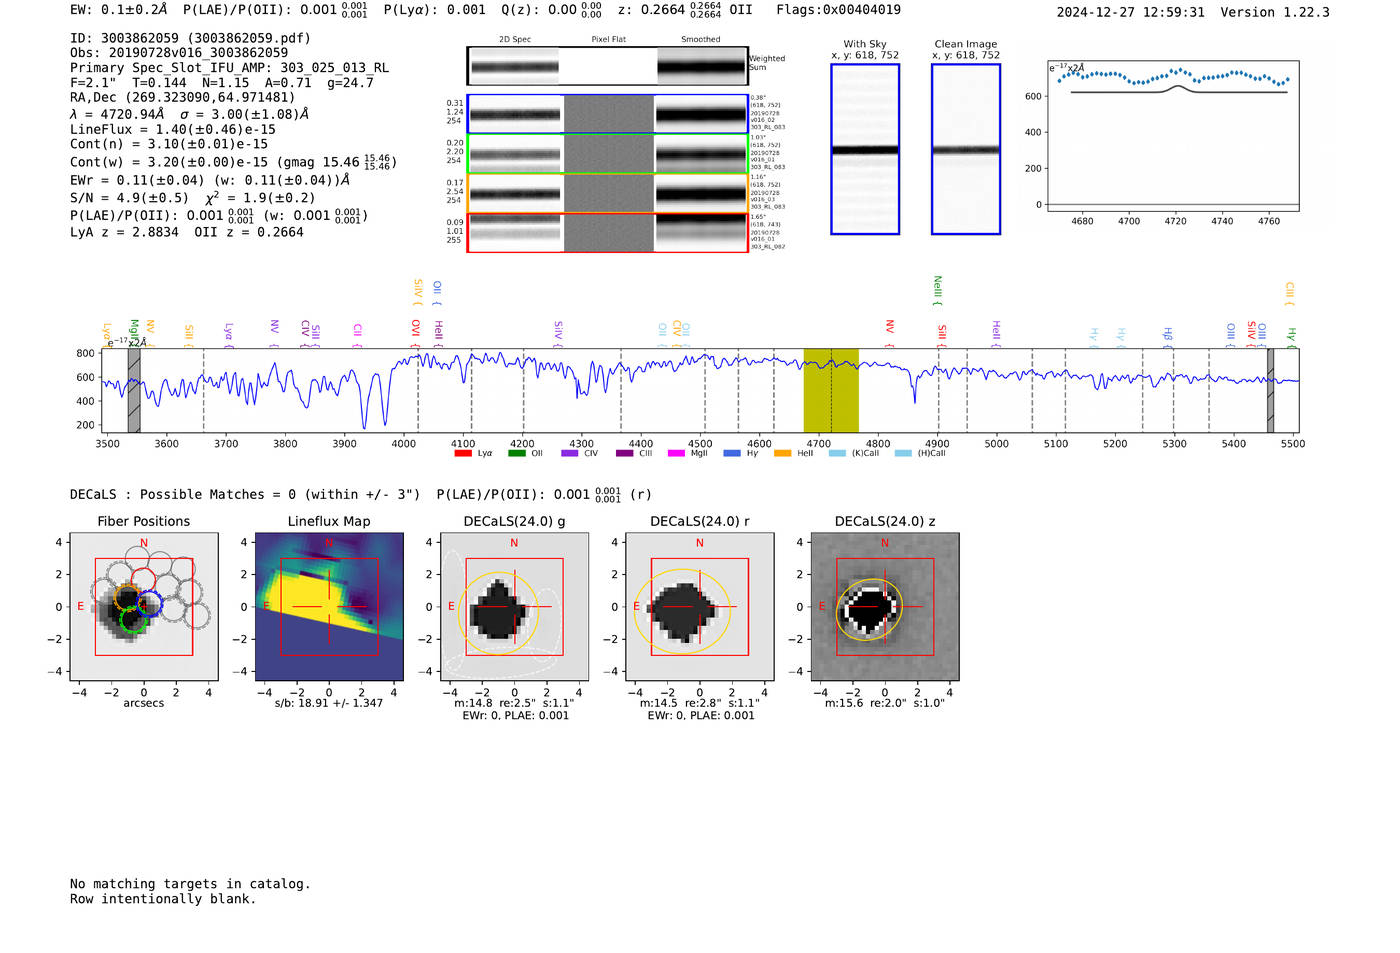Click the green OII legend swatch
The width and height of the screenshot is (1400, 953).
point(516,453)
